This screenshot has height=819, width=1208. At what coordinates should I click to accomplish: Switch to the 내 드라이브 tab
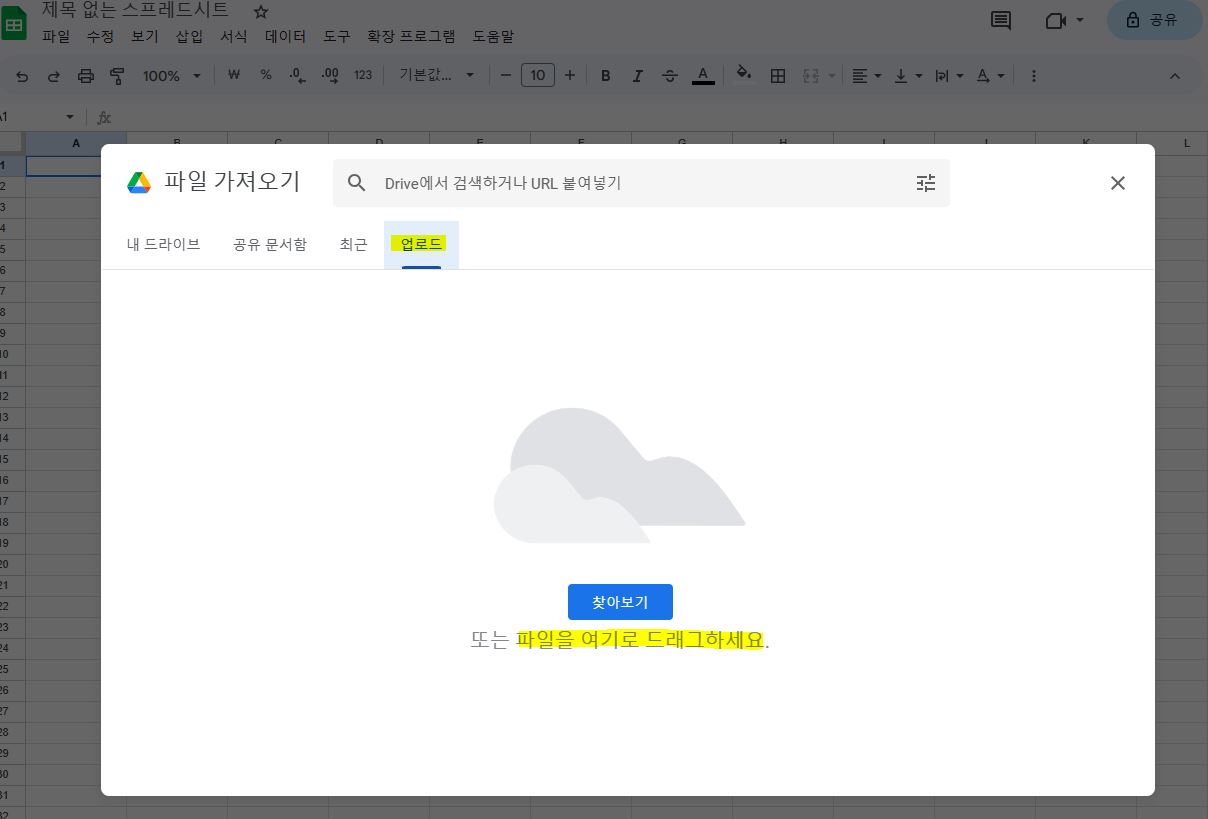[x=164, y=244]
